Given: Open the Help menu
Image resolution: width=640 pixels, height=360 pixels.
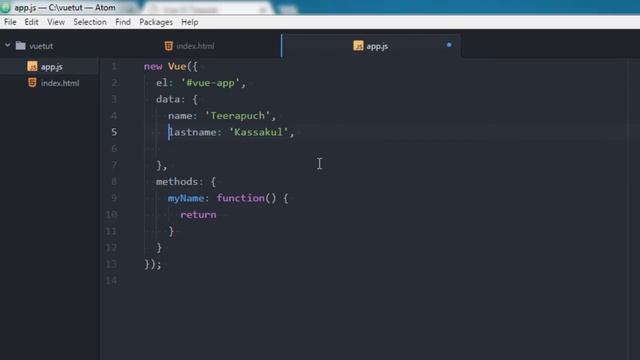Looking at the screenshot, I should pyautogui.click(x=190, y=22).
